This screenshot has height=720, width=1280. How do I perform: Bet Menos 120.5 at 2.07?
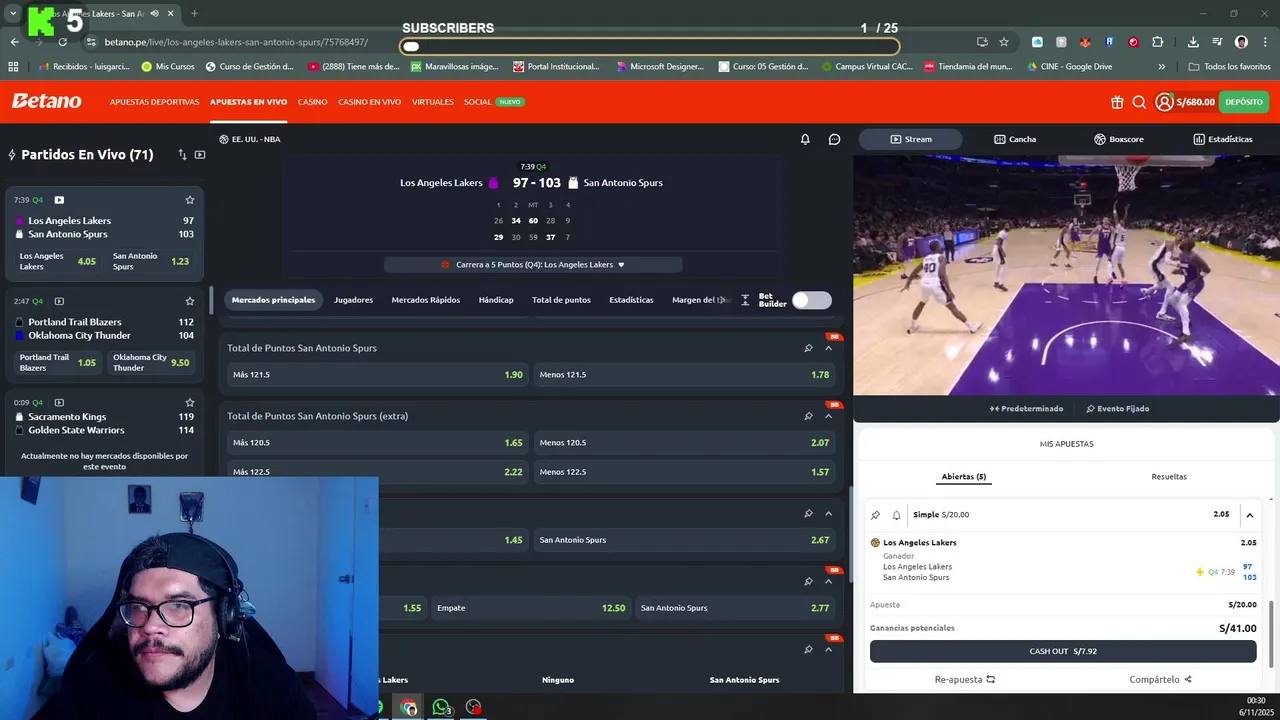[x=684, y=443]
